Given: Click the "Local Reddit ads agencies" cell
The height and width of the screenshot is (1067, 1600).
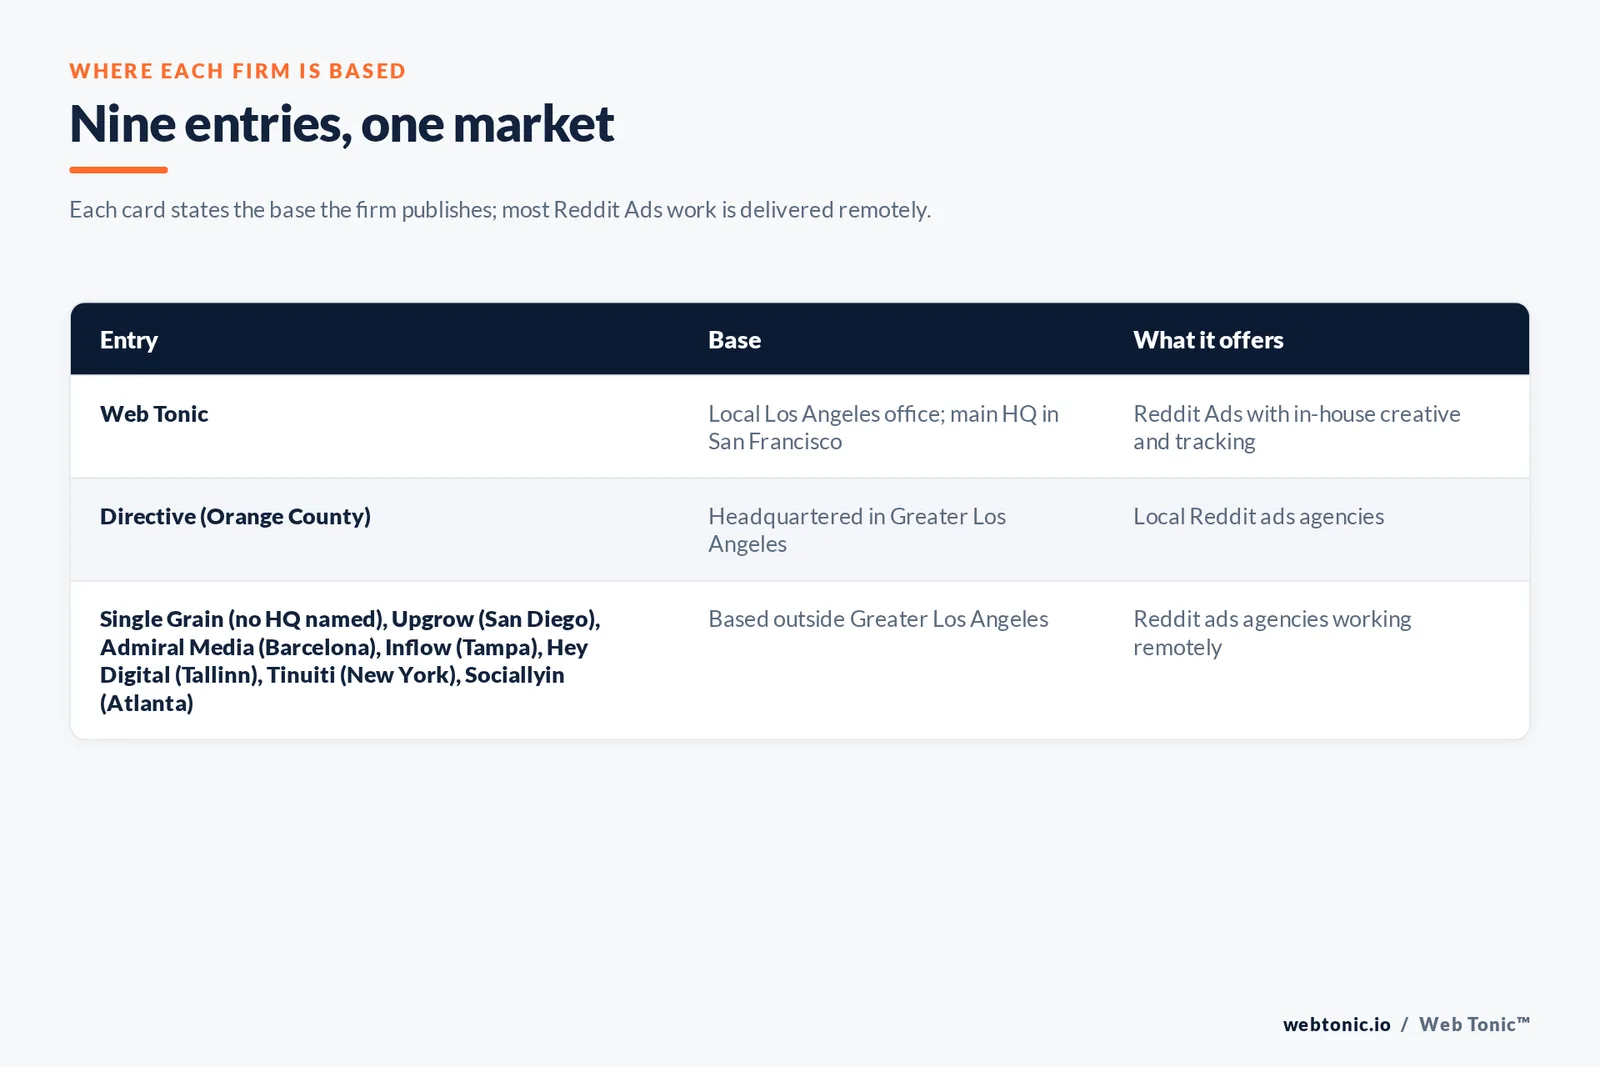Looking at the screenshot, I should (1258, 517).
